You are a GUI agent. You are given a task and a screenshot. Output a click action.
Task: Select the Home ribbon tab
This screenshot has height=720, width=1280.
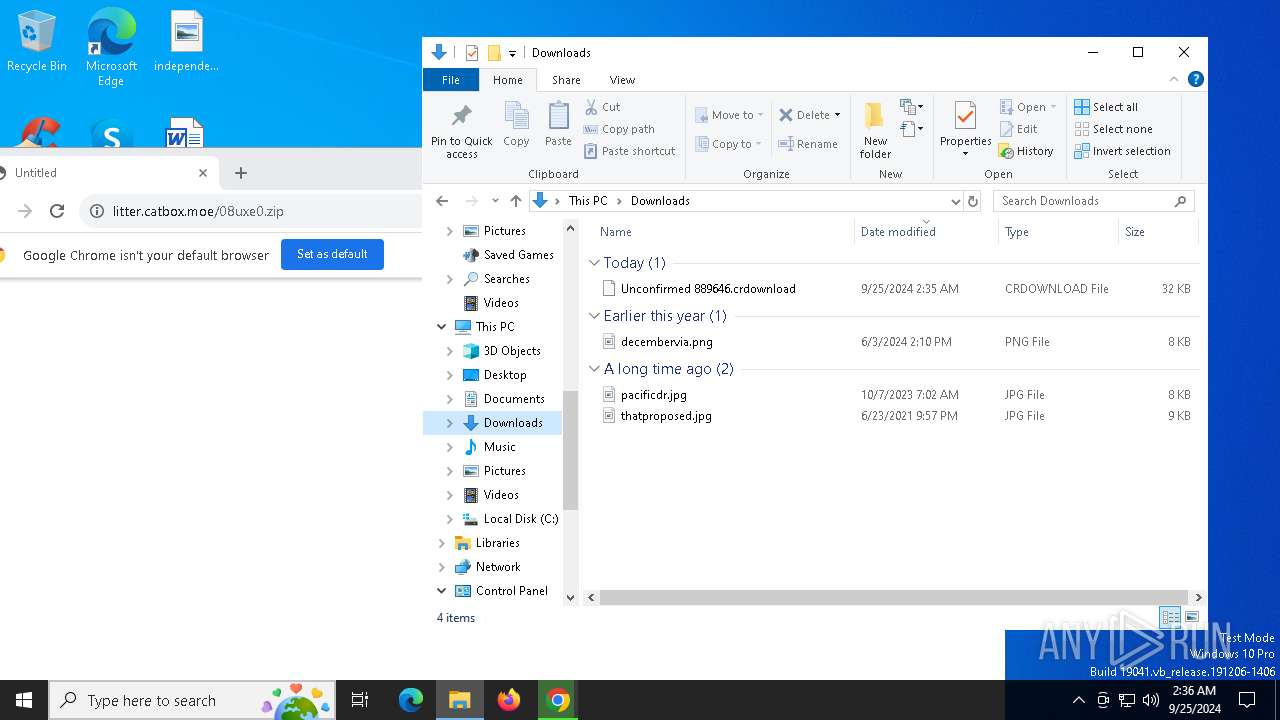click(x=508, y=80)
